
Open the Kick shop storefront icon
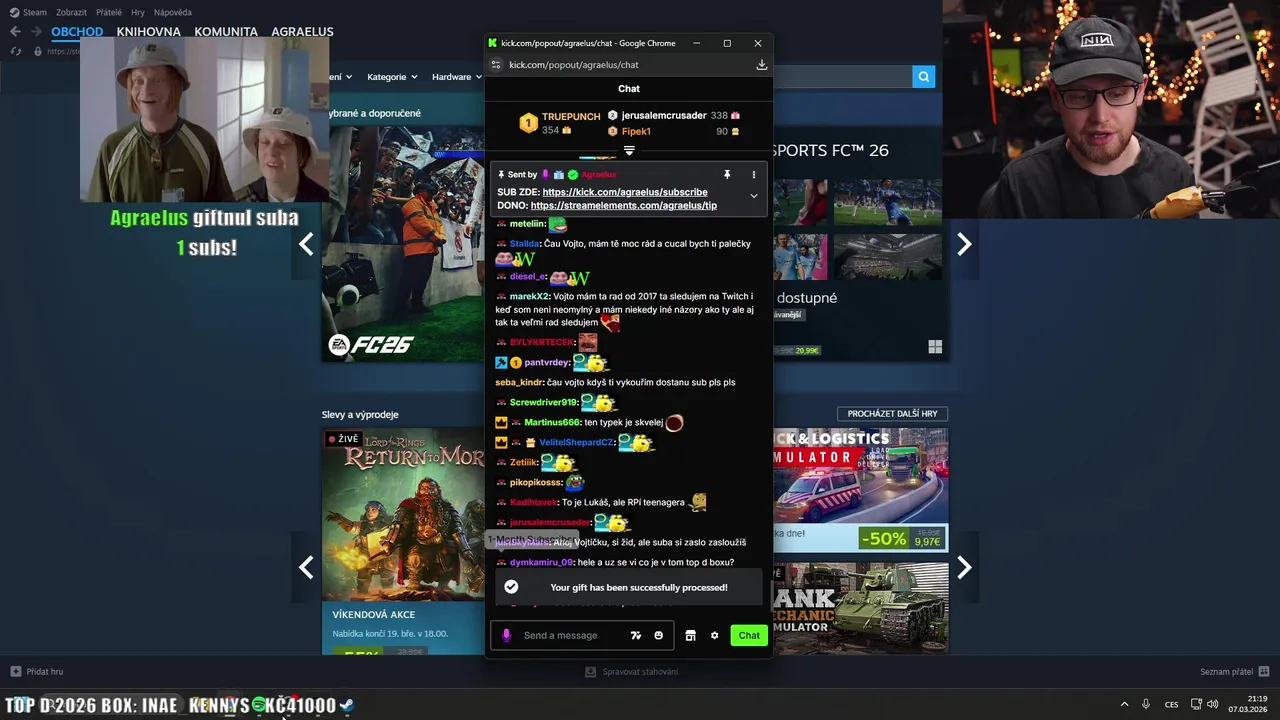click(690, 635)
